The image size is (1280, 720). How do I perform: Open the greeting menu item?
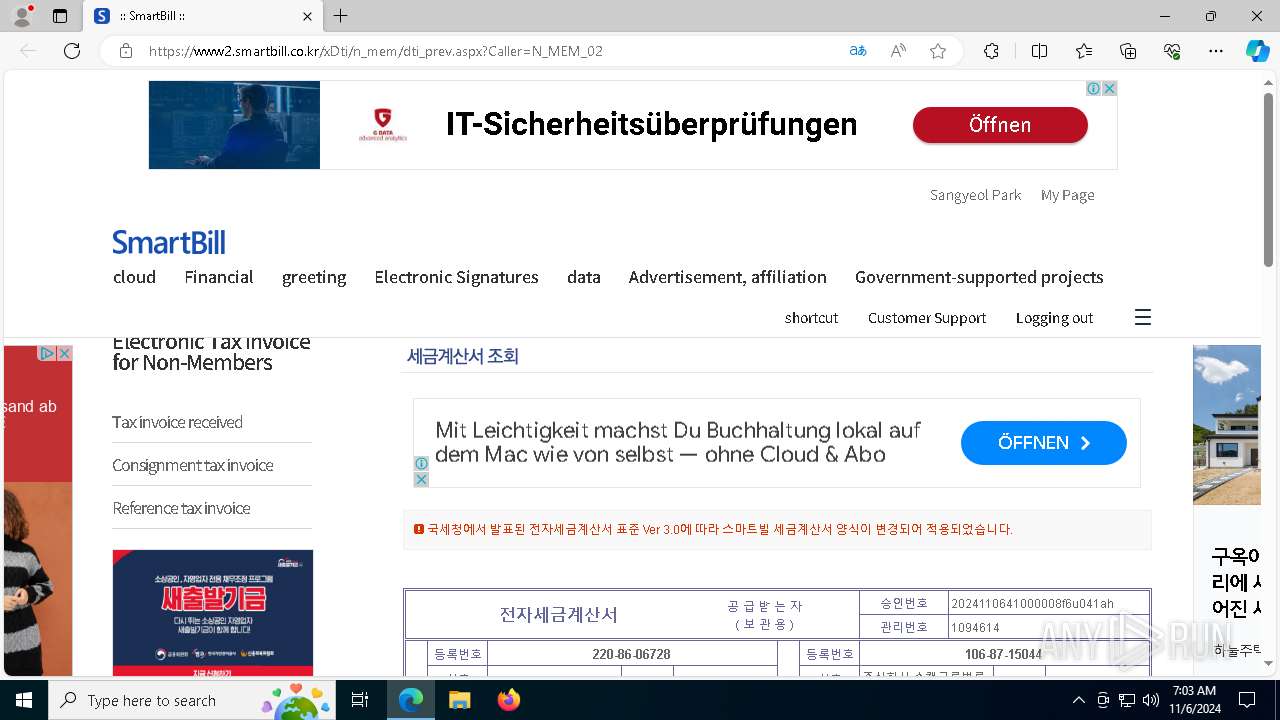click(314, 277)
